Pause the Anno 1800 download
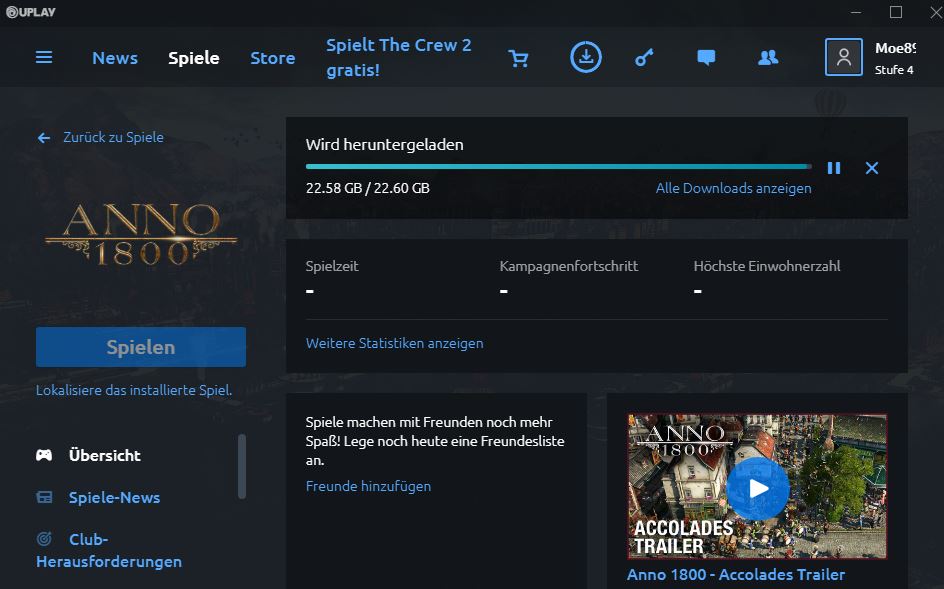The height and width of the screenshot is (589, 944). point(834,168)
